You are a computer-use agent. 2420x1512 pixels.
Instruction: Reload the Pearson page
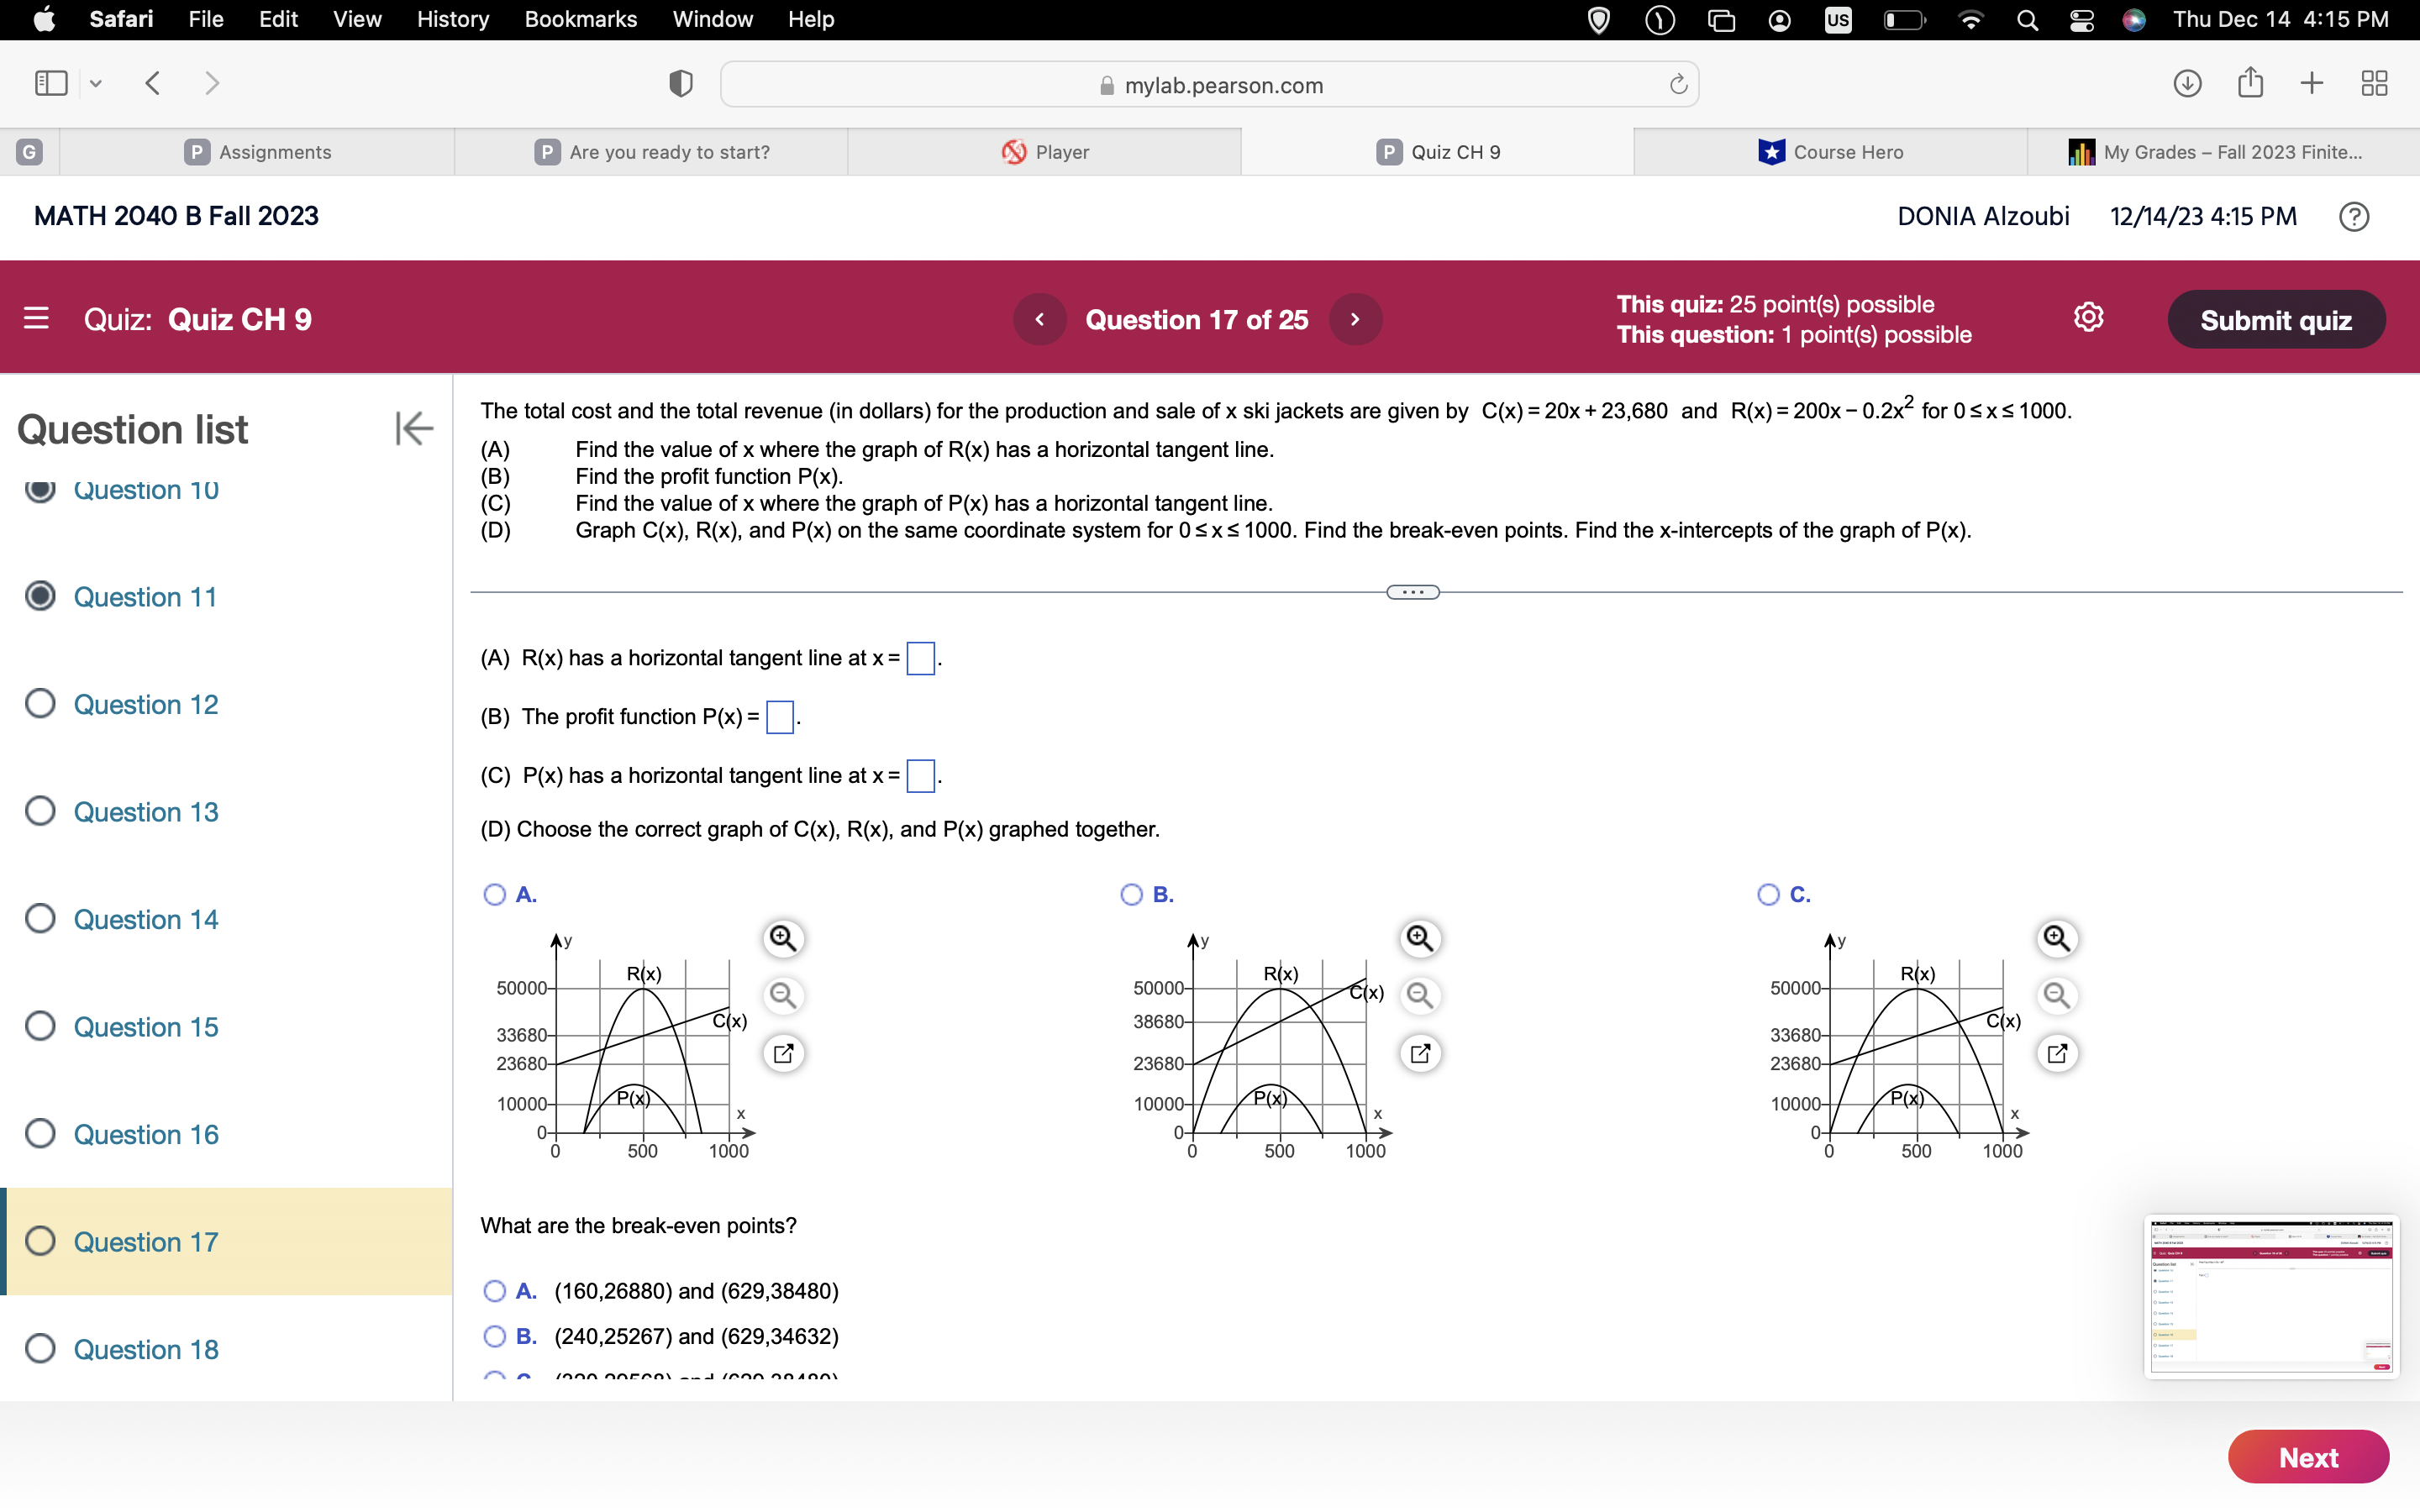click(x=1678, y=84)
